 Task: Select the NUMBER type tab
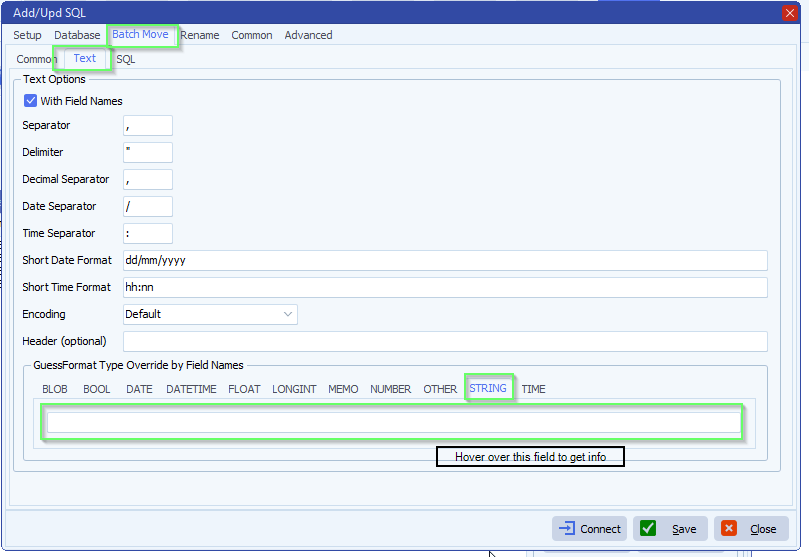click(391, 389)
